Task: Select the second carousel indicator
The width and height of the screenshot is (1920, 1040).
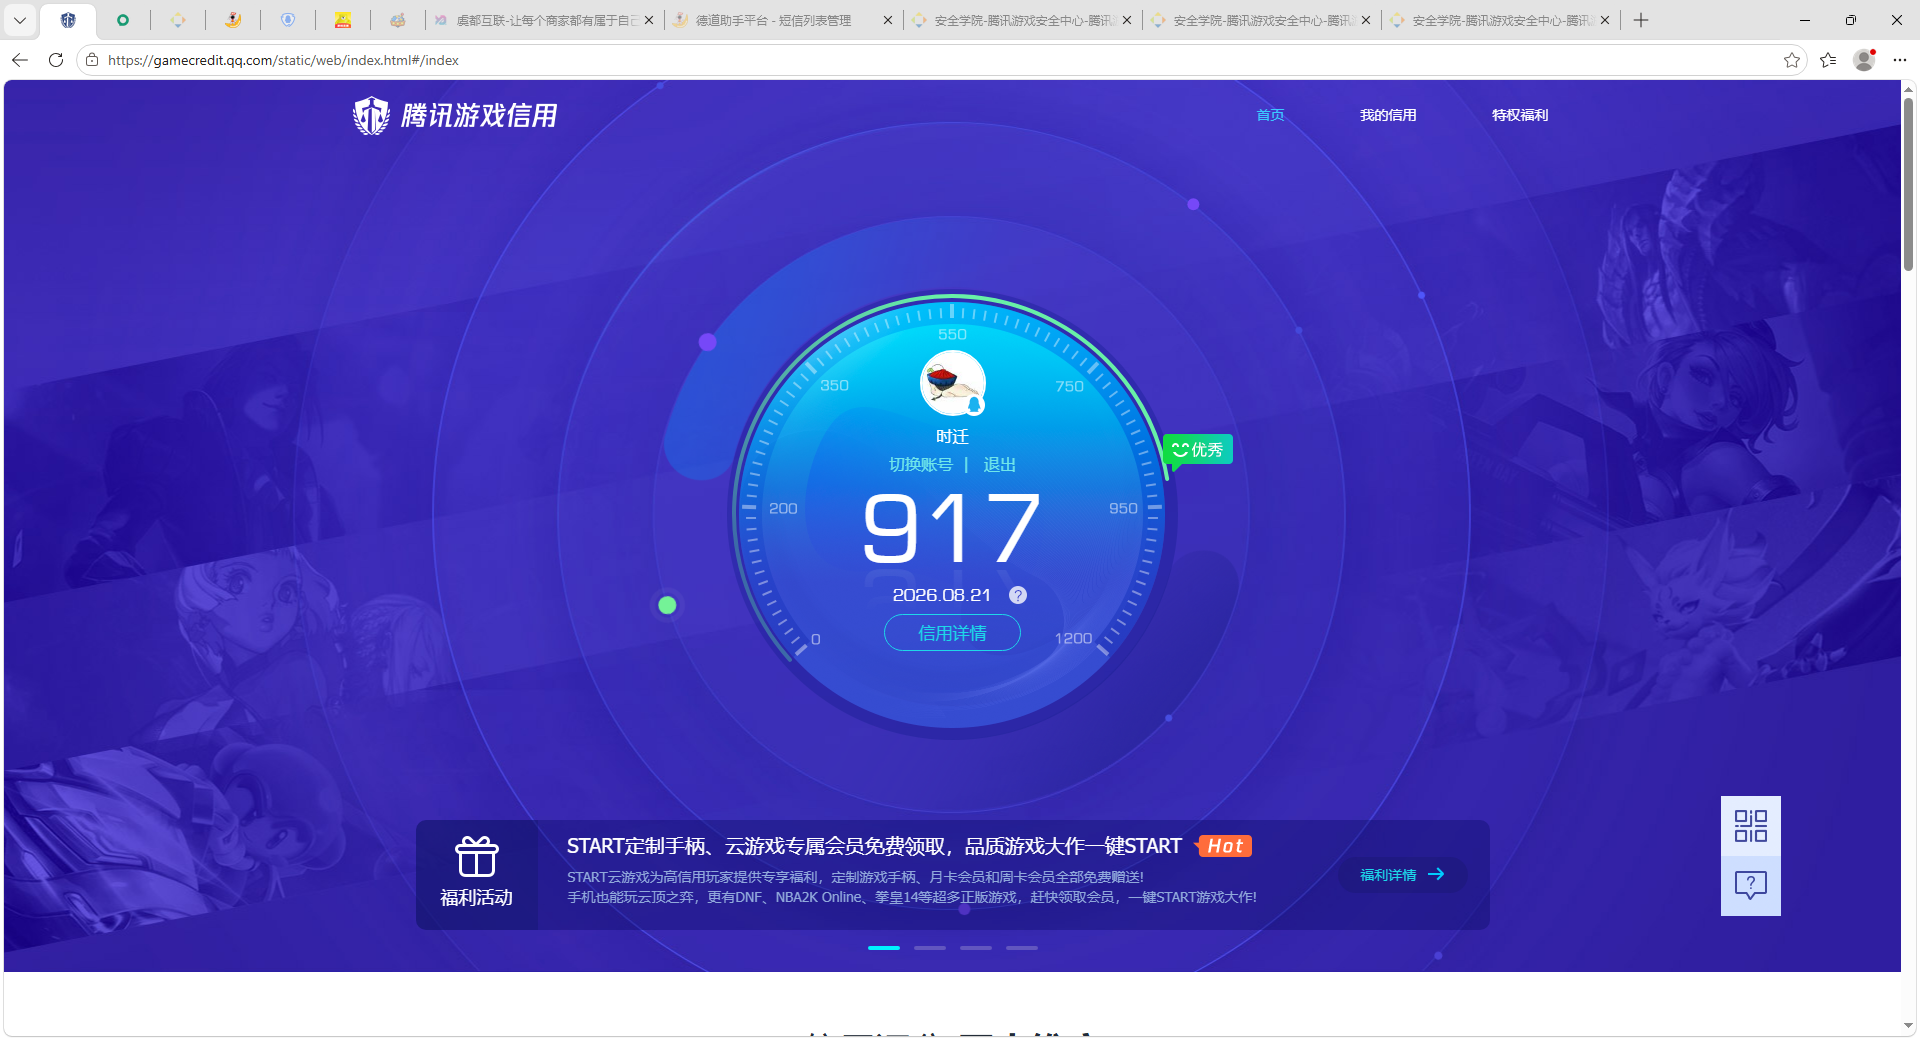Action: click(930, 947)
